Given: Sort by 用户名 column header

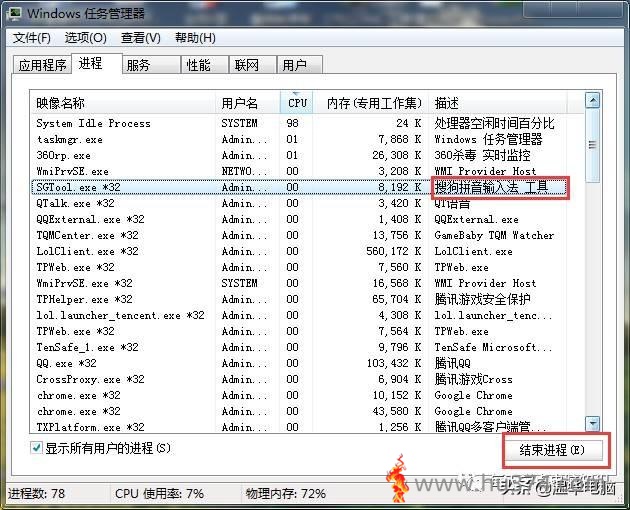Looking at the screenshot, I should point(248,103).
